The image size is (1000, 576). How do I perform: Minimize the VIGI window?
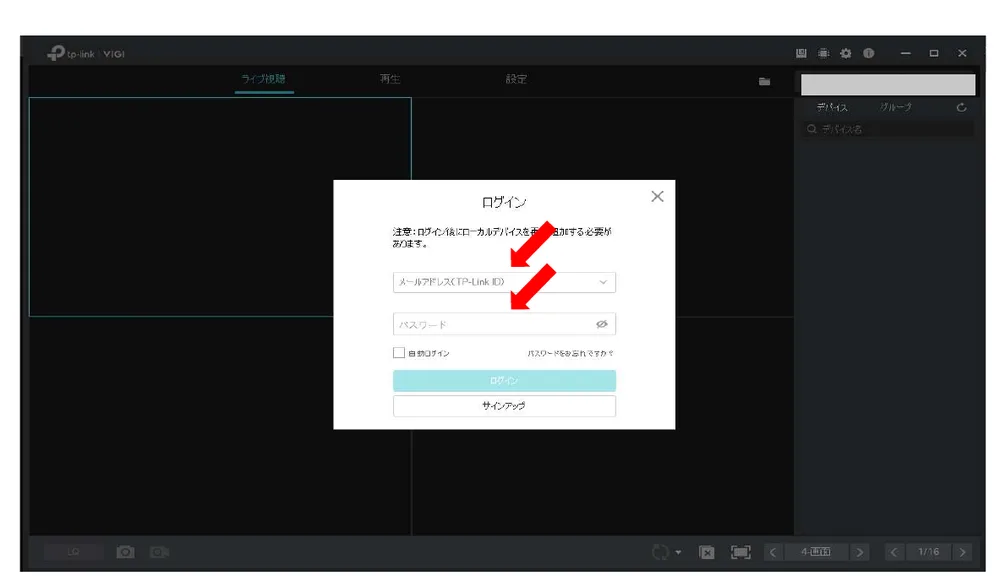pos(905,54)
